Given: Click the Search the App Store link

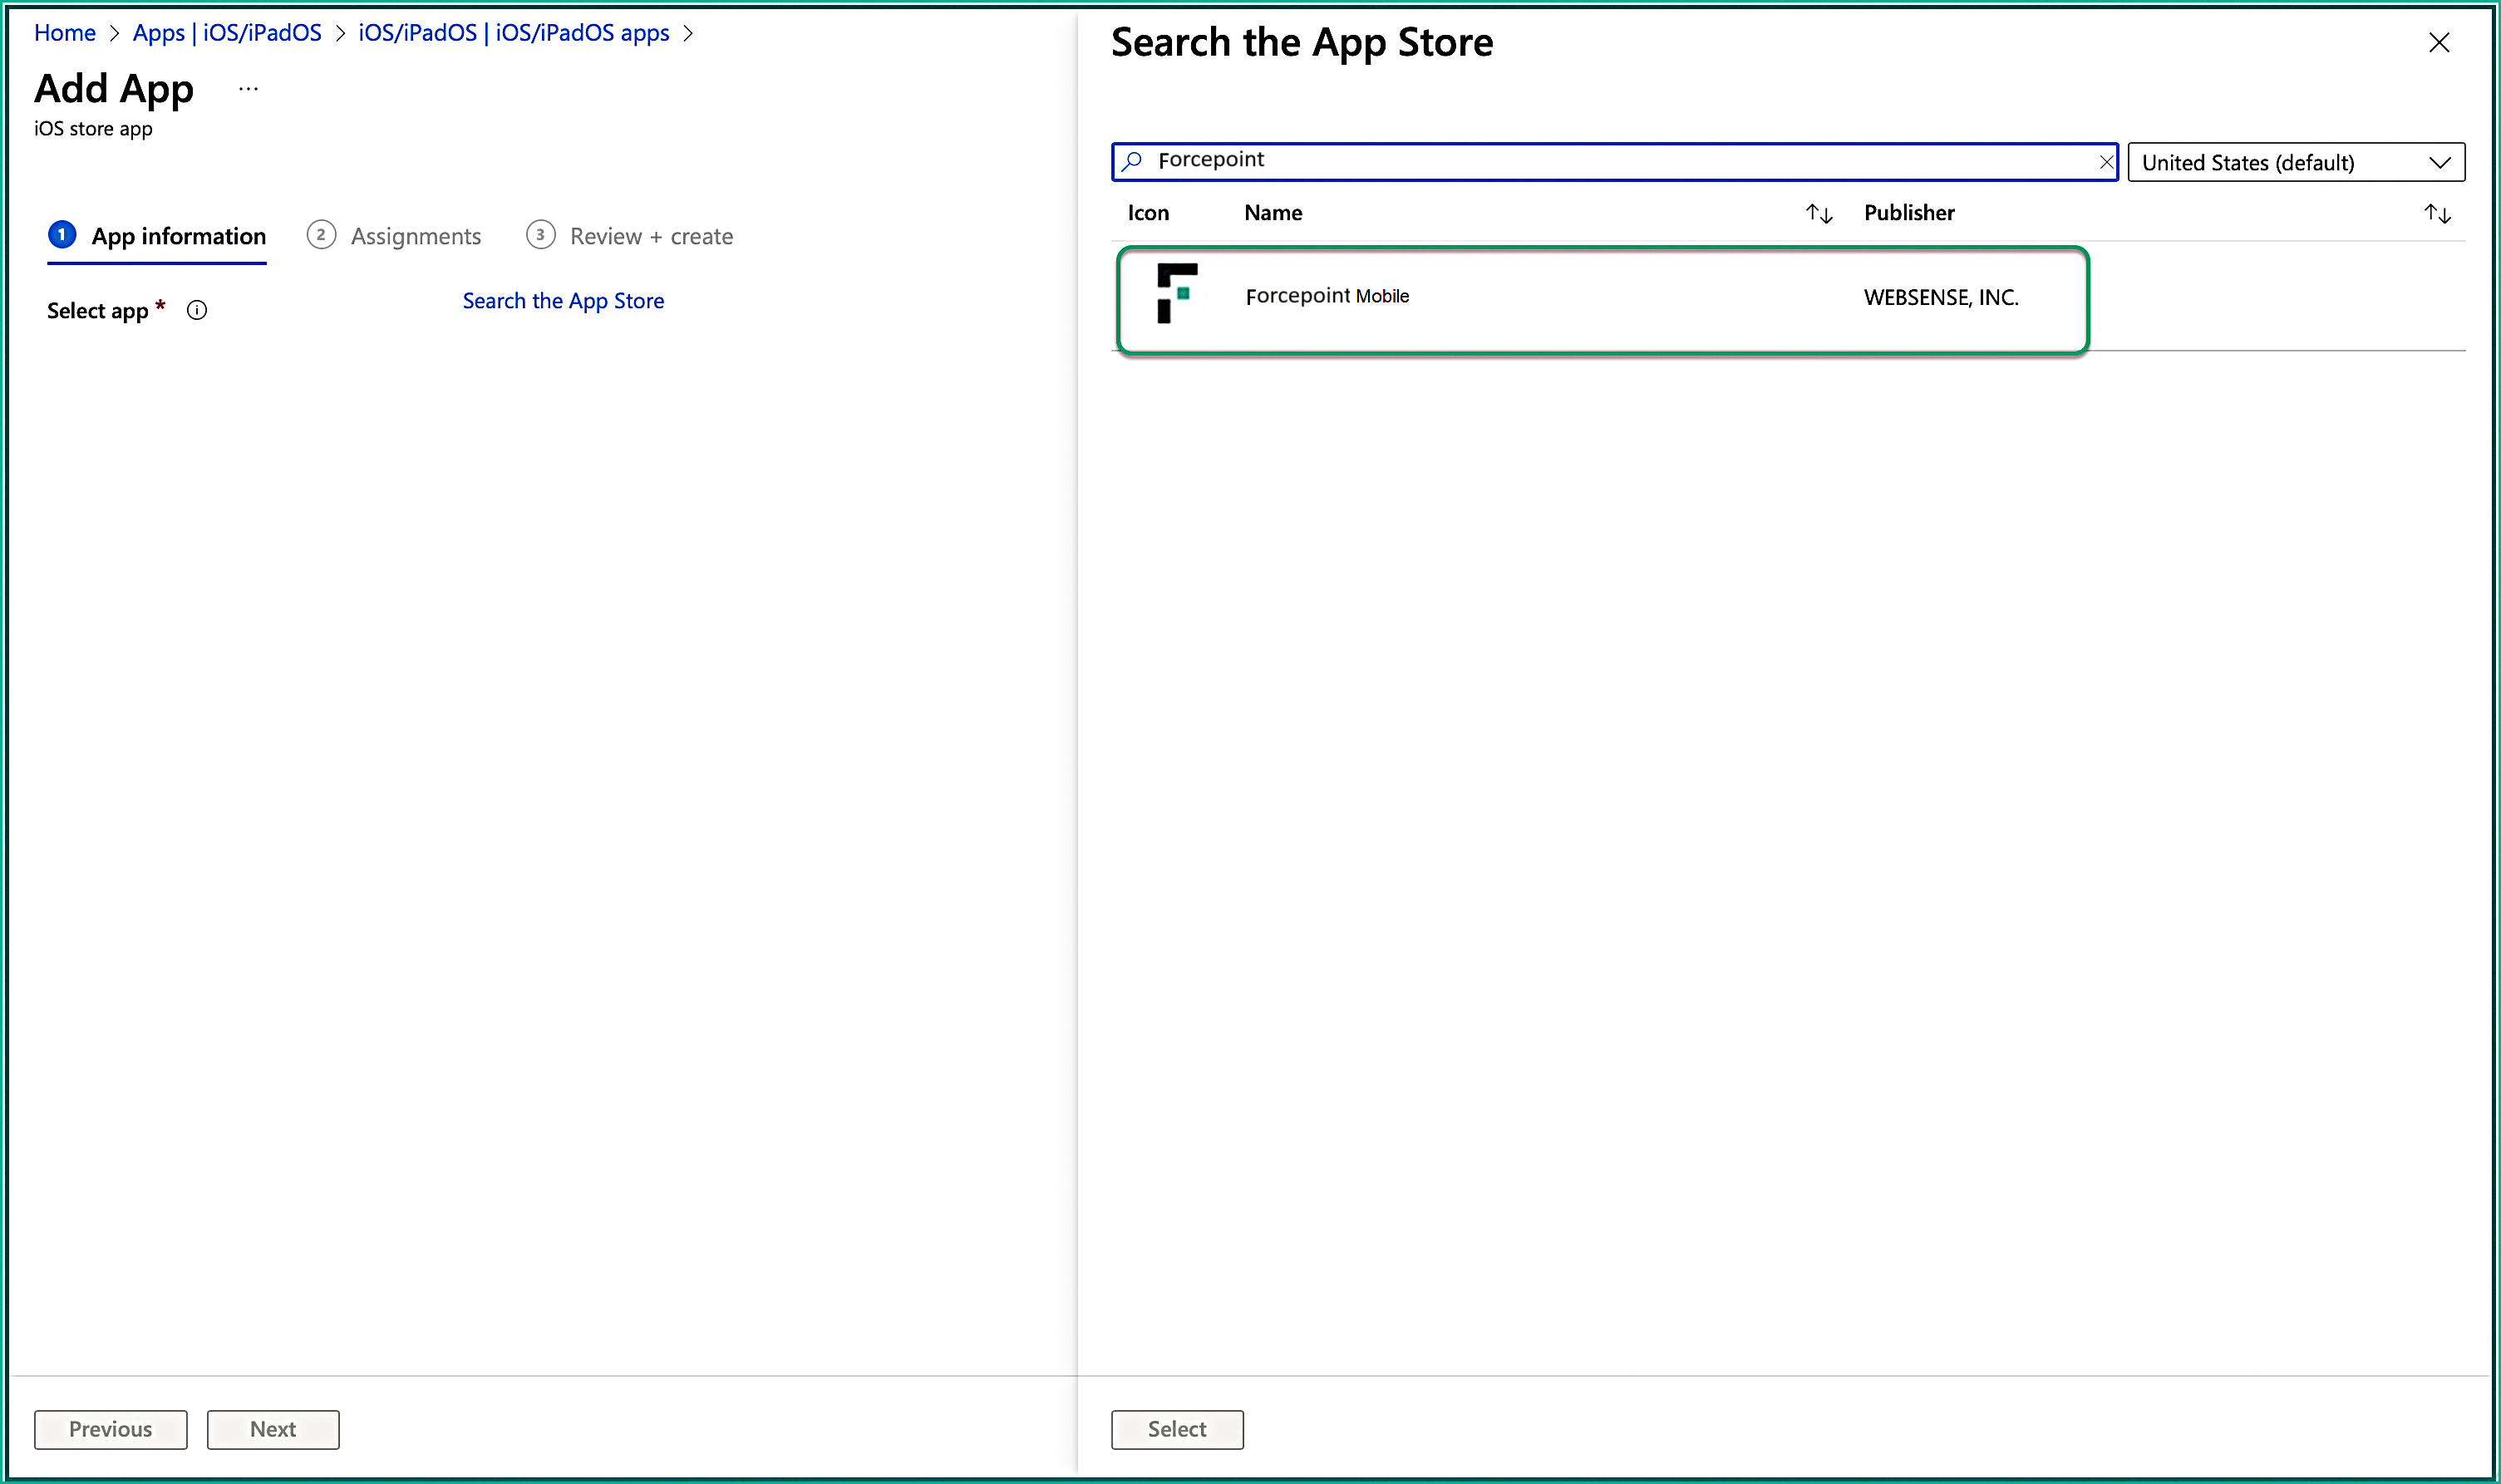Looking at the screenshot, I should pos(563,301).
